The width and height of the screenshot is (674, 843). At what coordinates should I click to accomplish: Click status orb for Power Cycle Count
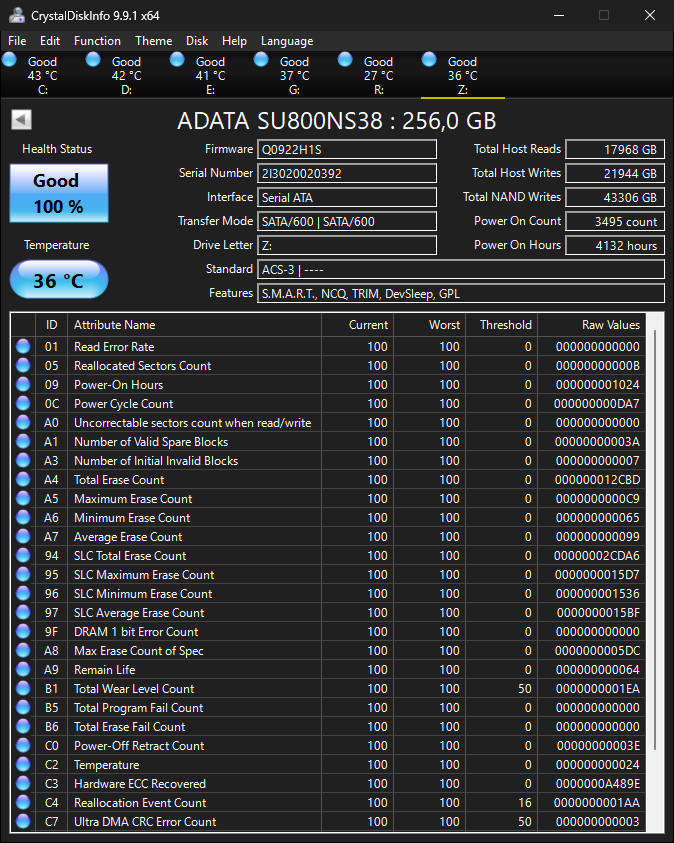(23, 403)
